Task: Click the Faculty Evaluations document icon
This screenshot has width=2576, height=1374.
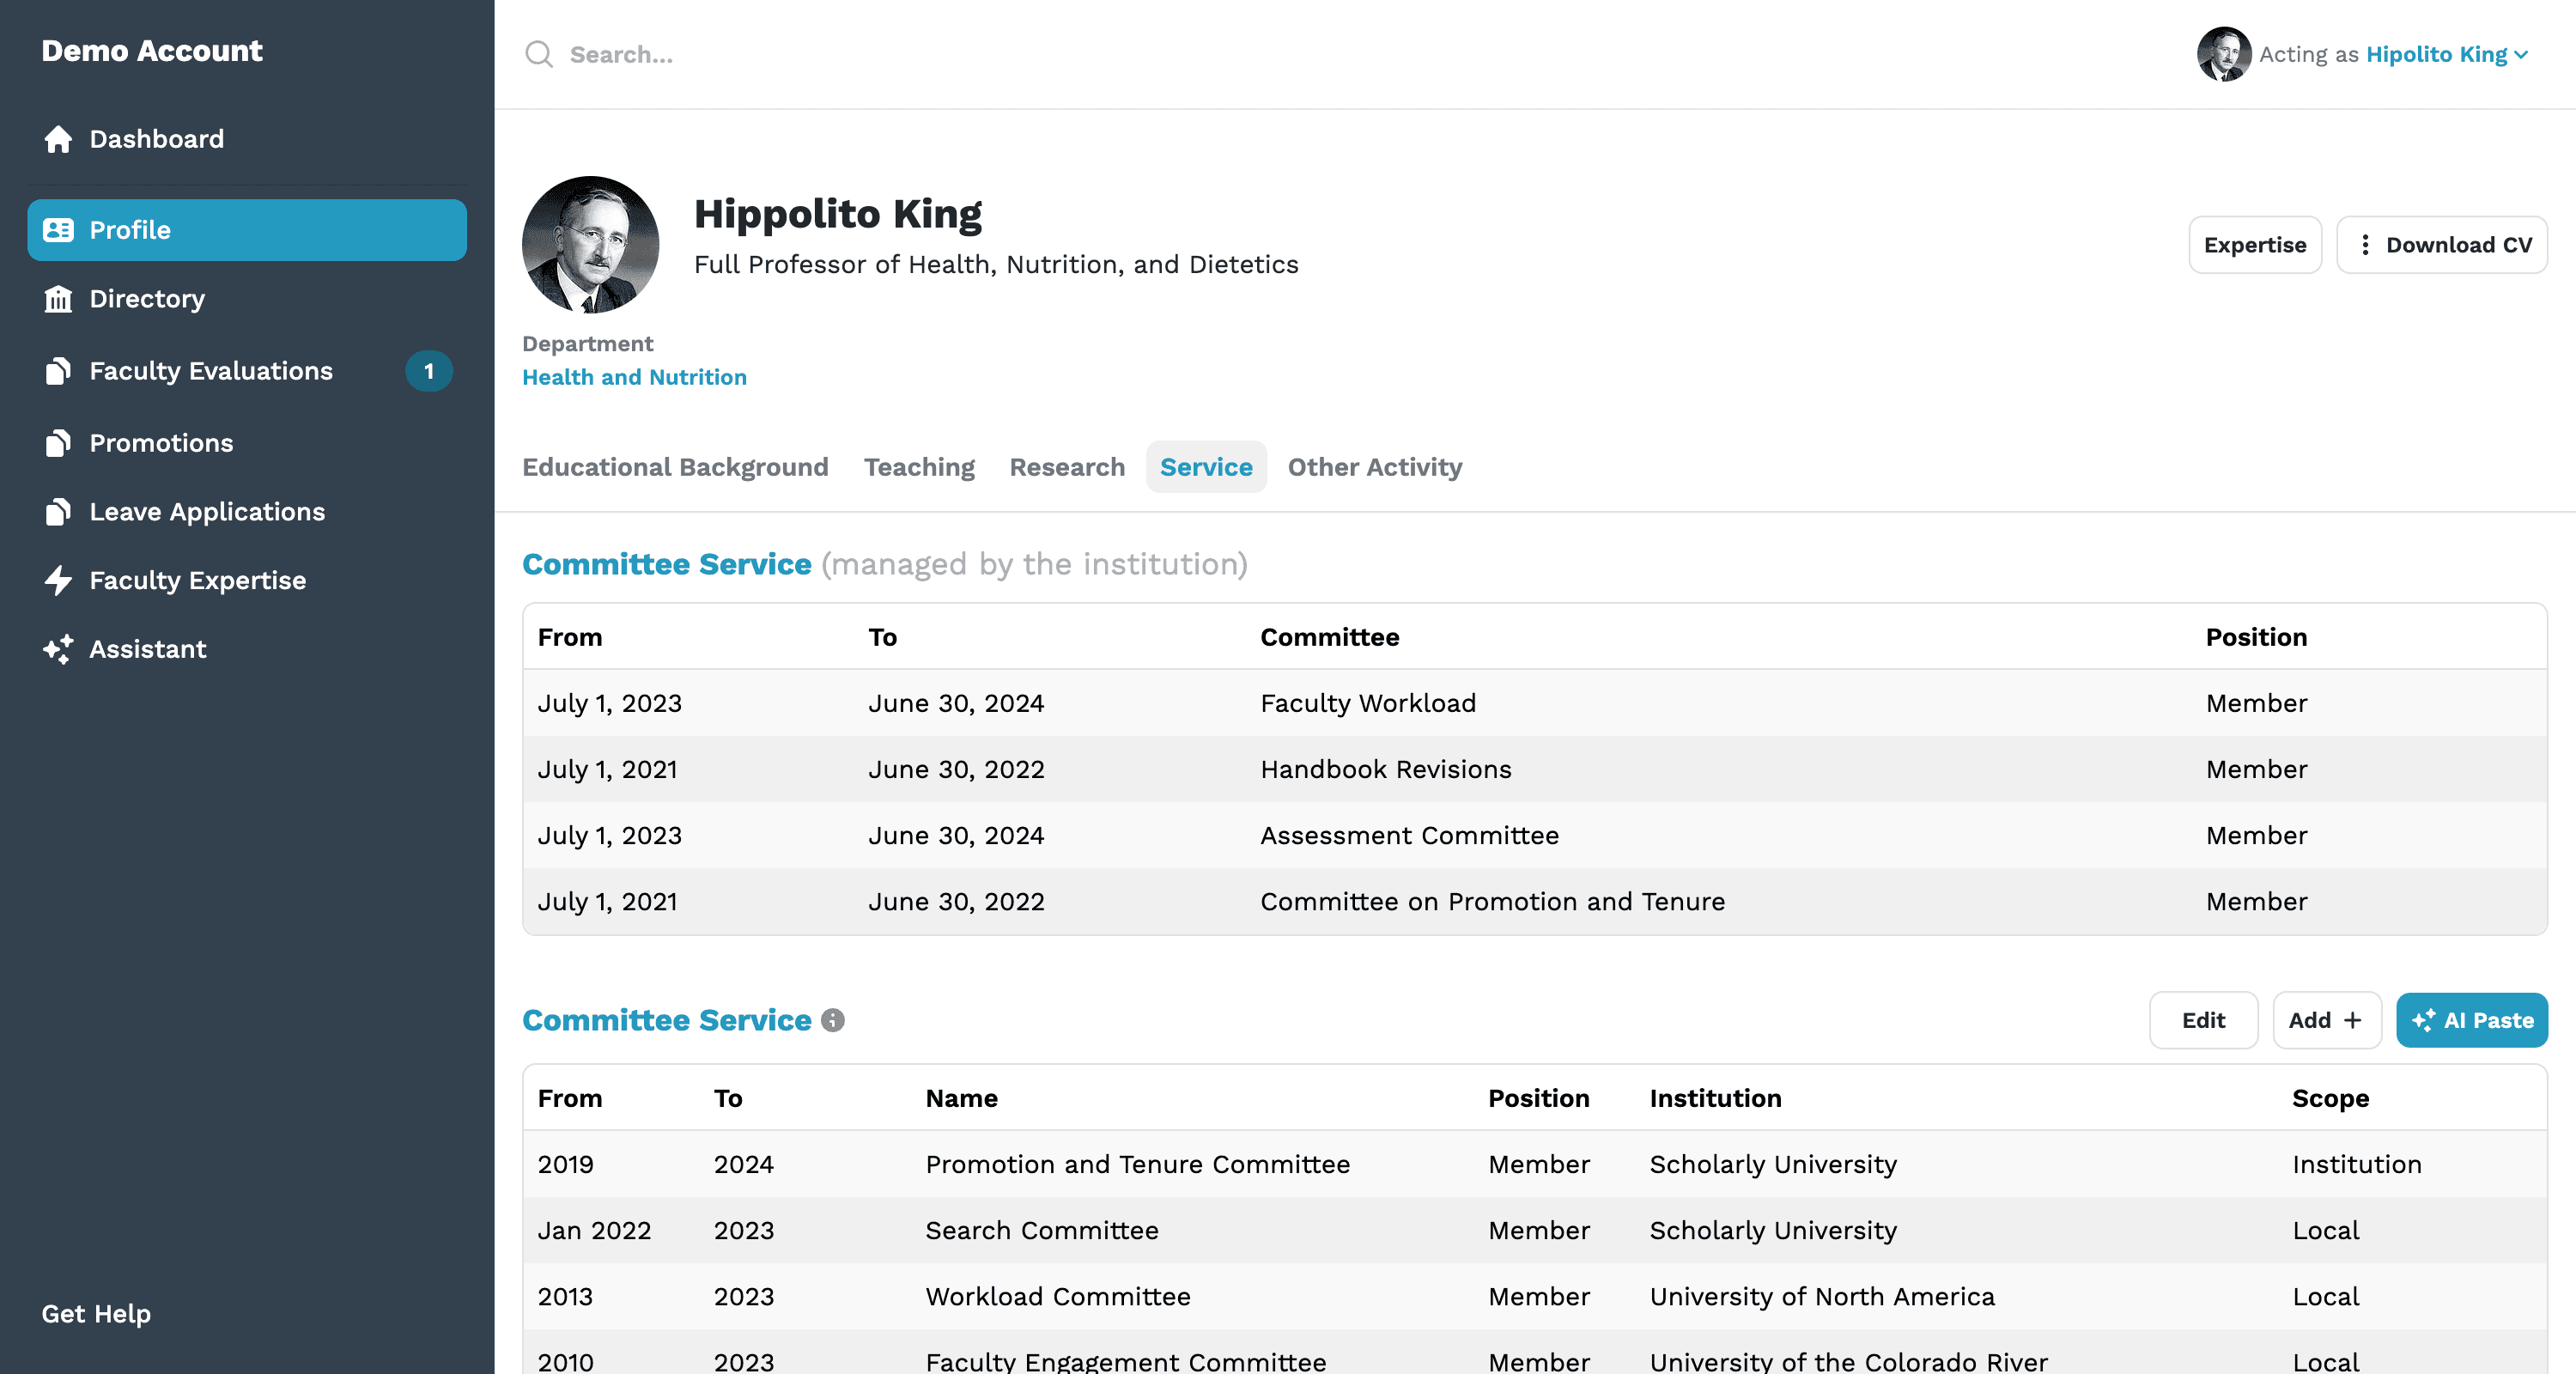Action: (58, 371)
